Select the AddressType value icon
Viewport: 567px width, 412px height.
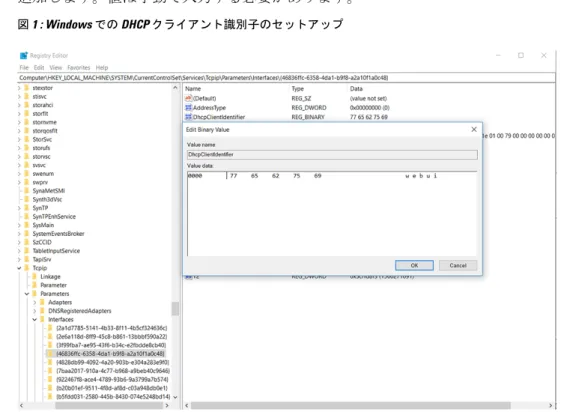188,107
